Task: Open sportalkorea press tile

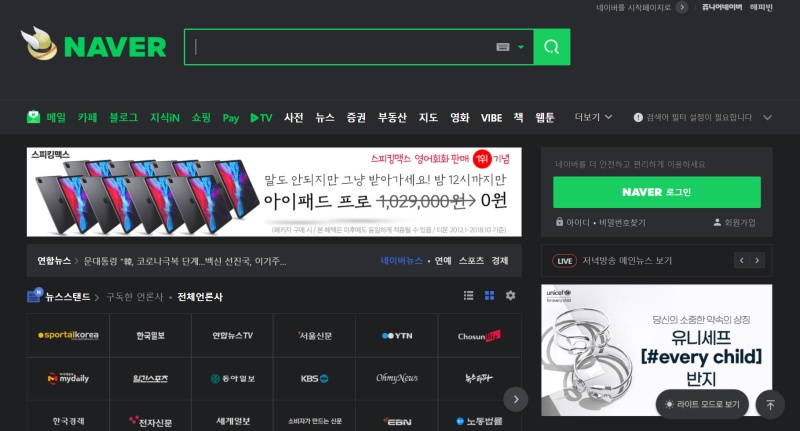Action: pyautogui.click(x=68, y=335)
